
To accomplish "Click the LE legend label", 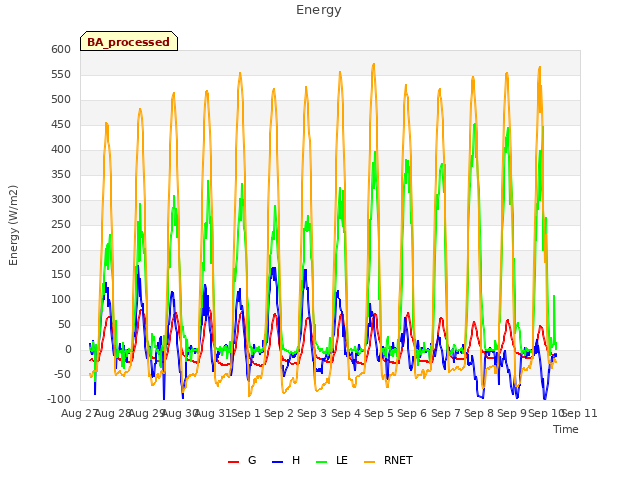I will 342,460.
